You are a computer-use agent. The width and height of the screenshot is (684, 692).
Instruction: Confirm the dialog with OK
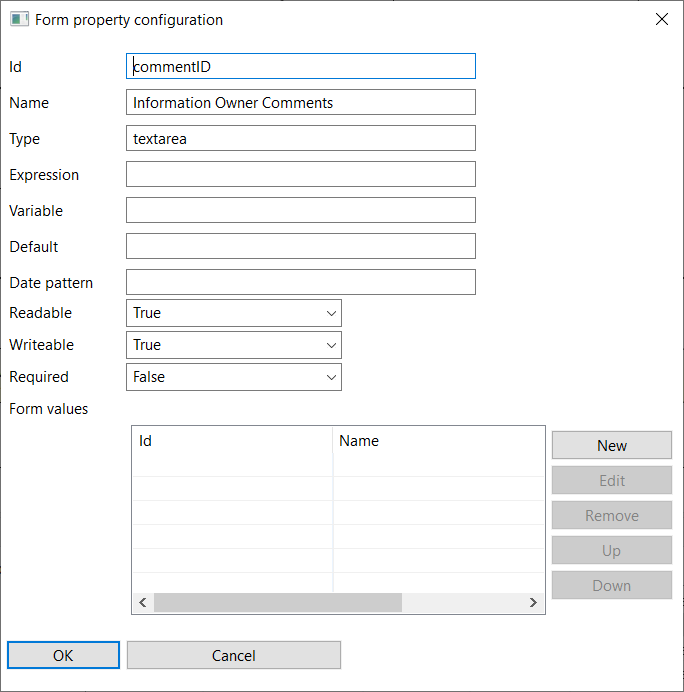click(x=63, y=655)
